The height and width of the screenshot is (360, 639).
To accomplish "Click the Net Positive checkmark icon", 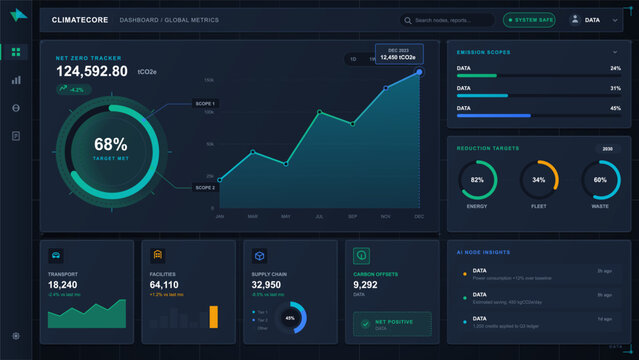I will click(365, 324).
